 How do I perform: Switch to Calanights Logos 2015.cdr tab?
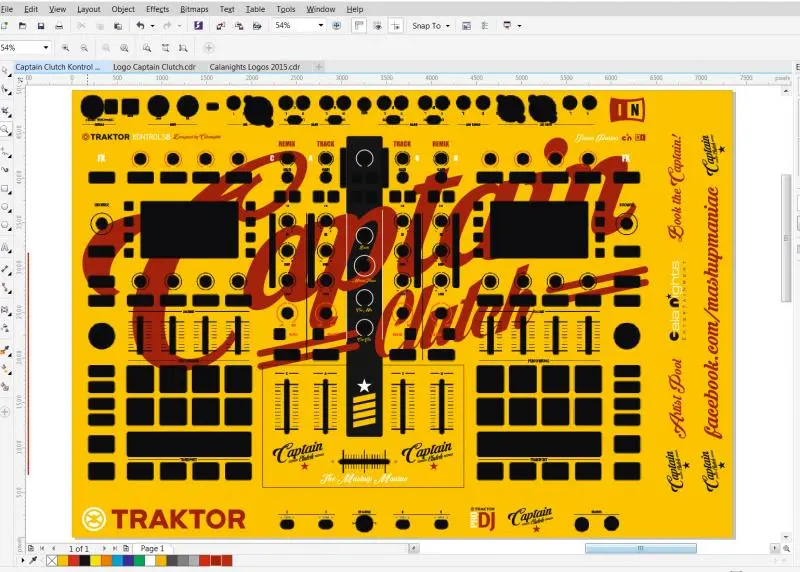[x=254, y=66]
